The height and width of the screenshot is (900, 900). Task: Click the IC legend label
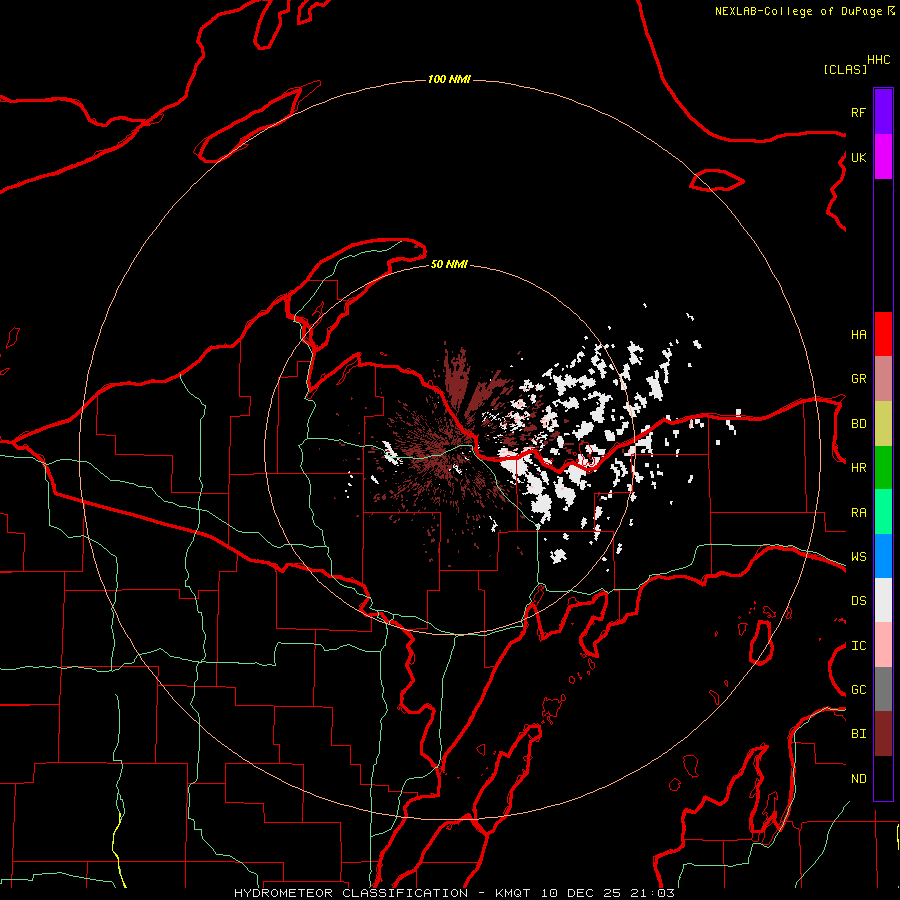click(858, 646)
